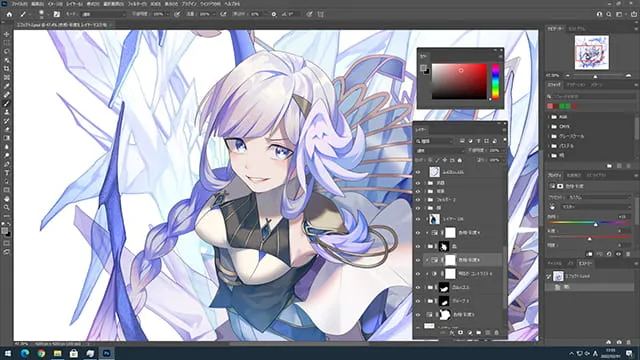Open the File menu
Image resolution: width=640 pixels, height=360 pixels.
click(19, 4)
